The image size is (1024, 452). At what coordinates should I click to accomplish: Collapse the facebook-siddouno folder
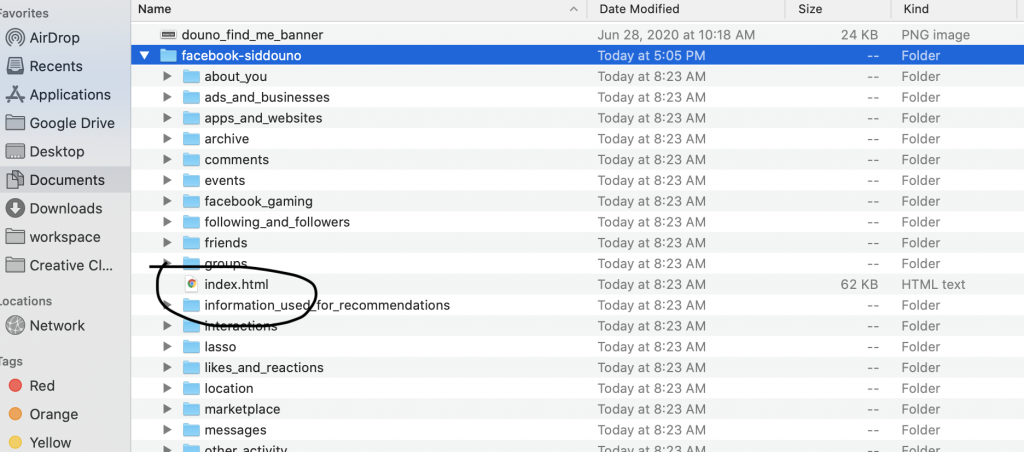click(x=144, y=56)
